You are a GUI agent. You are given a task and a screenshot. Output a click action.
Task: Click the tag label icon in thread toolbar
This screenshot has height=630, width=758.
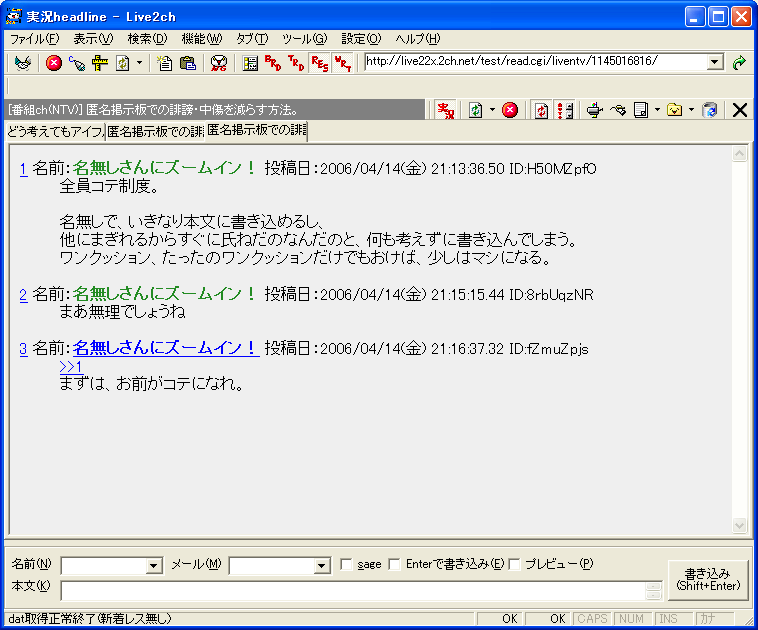pos(618,110)
